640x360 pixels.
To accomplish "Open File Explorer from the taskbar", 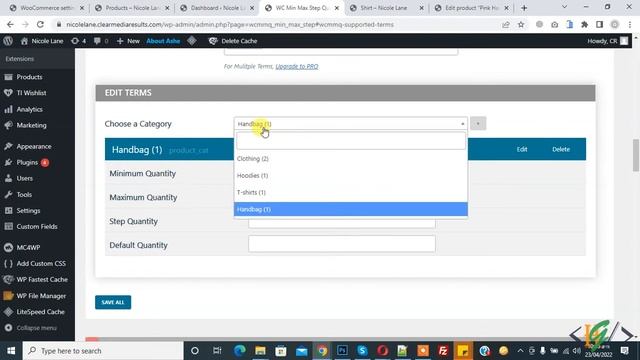I will [x=260, y=351].
